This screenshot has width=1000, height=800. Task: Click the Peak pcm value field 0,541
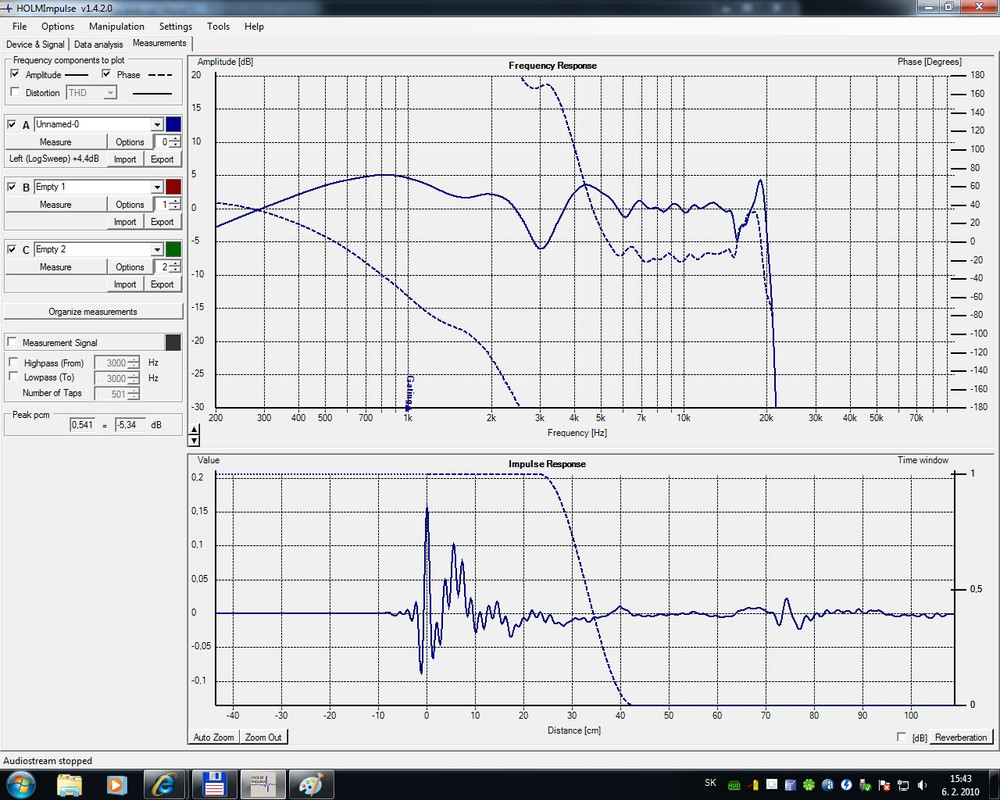[82, 425]
